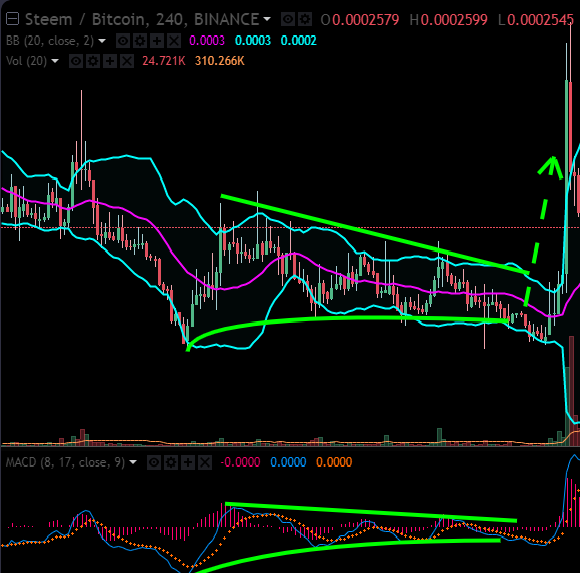Viewport: 580px width, 573px height.
Task: Click the 'BB (20, close, 2)' label
Action: click(x=50, y=41)
